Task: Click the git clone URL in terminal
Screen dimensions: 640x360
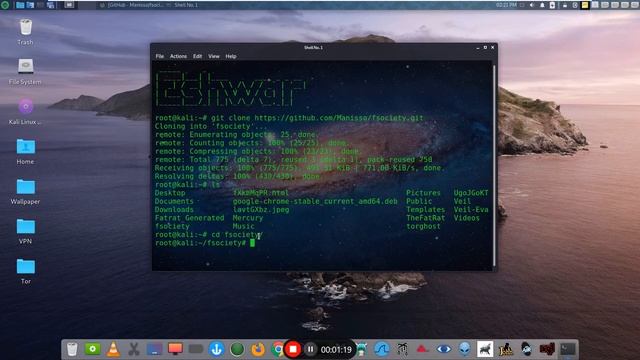Action: pyautogui.click(x=339, y=118)
